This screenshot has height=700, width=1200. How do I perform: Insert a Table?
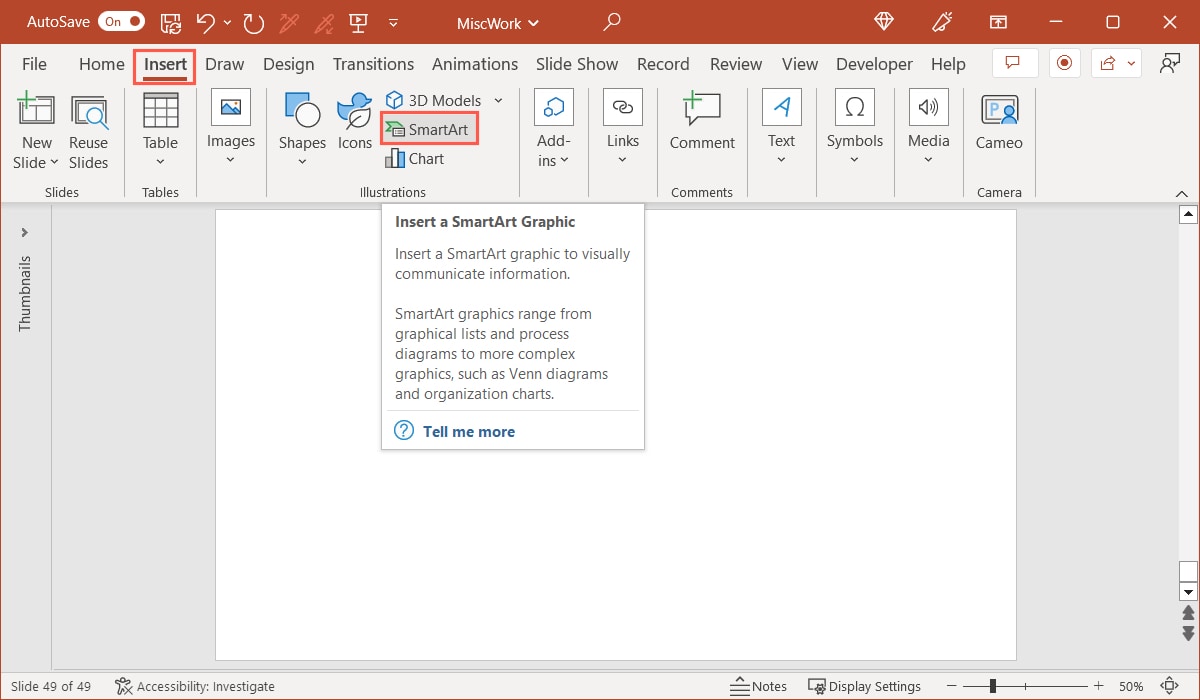point(159,128)
